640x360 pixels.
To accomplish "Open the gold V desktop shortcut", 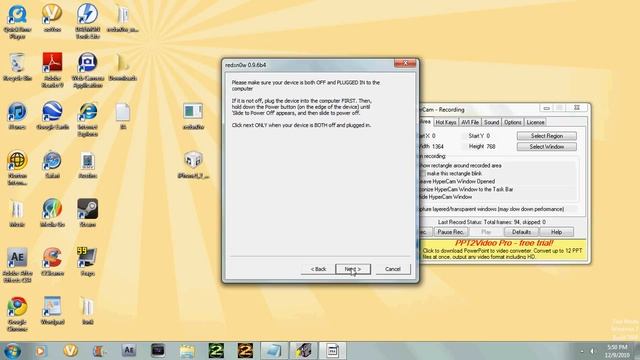I will coord(52,19).
